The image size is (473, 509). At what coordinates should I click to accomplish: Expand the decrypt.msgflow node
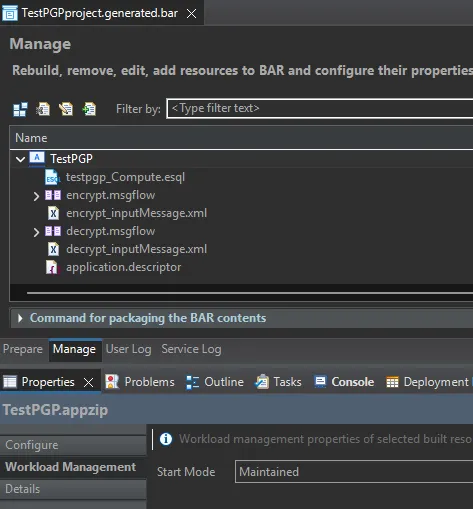(36, 232)
